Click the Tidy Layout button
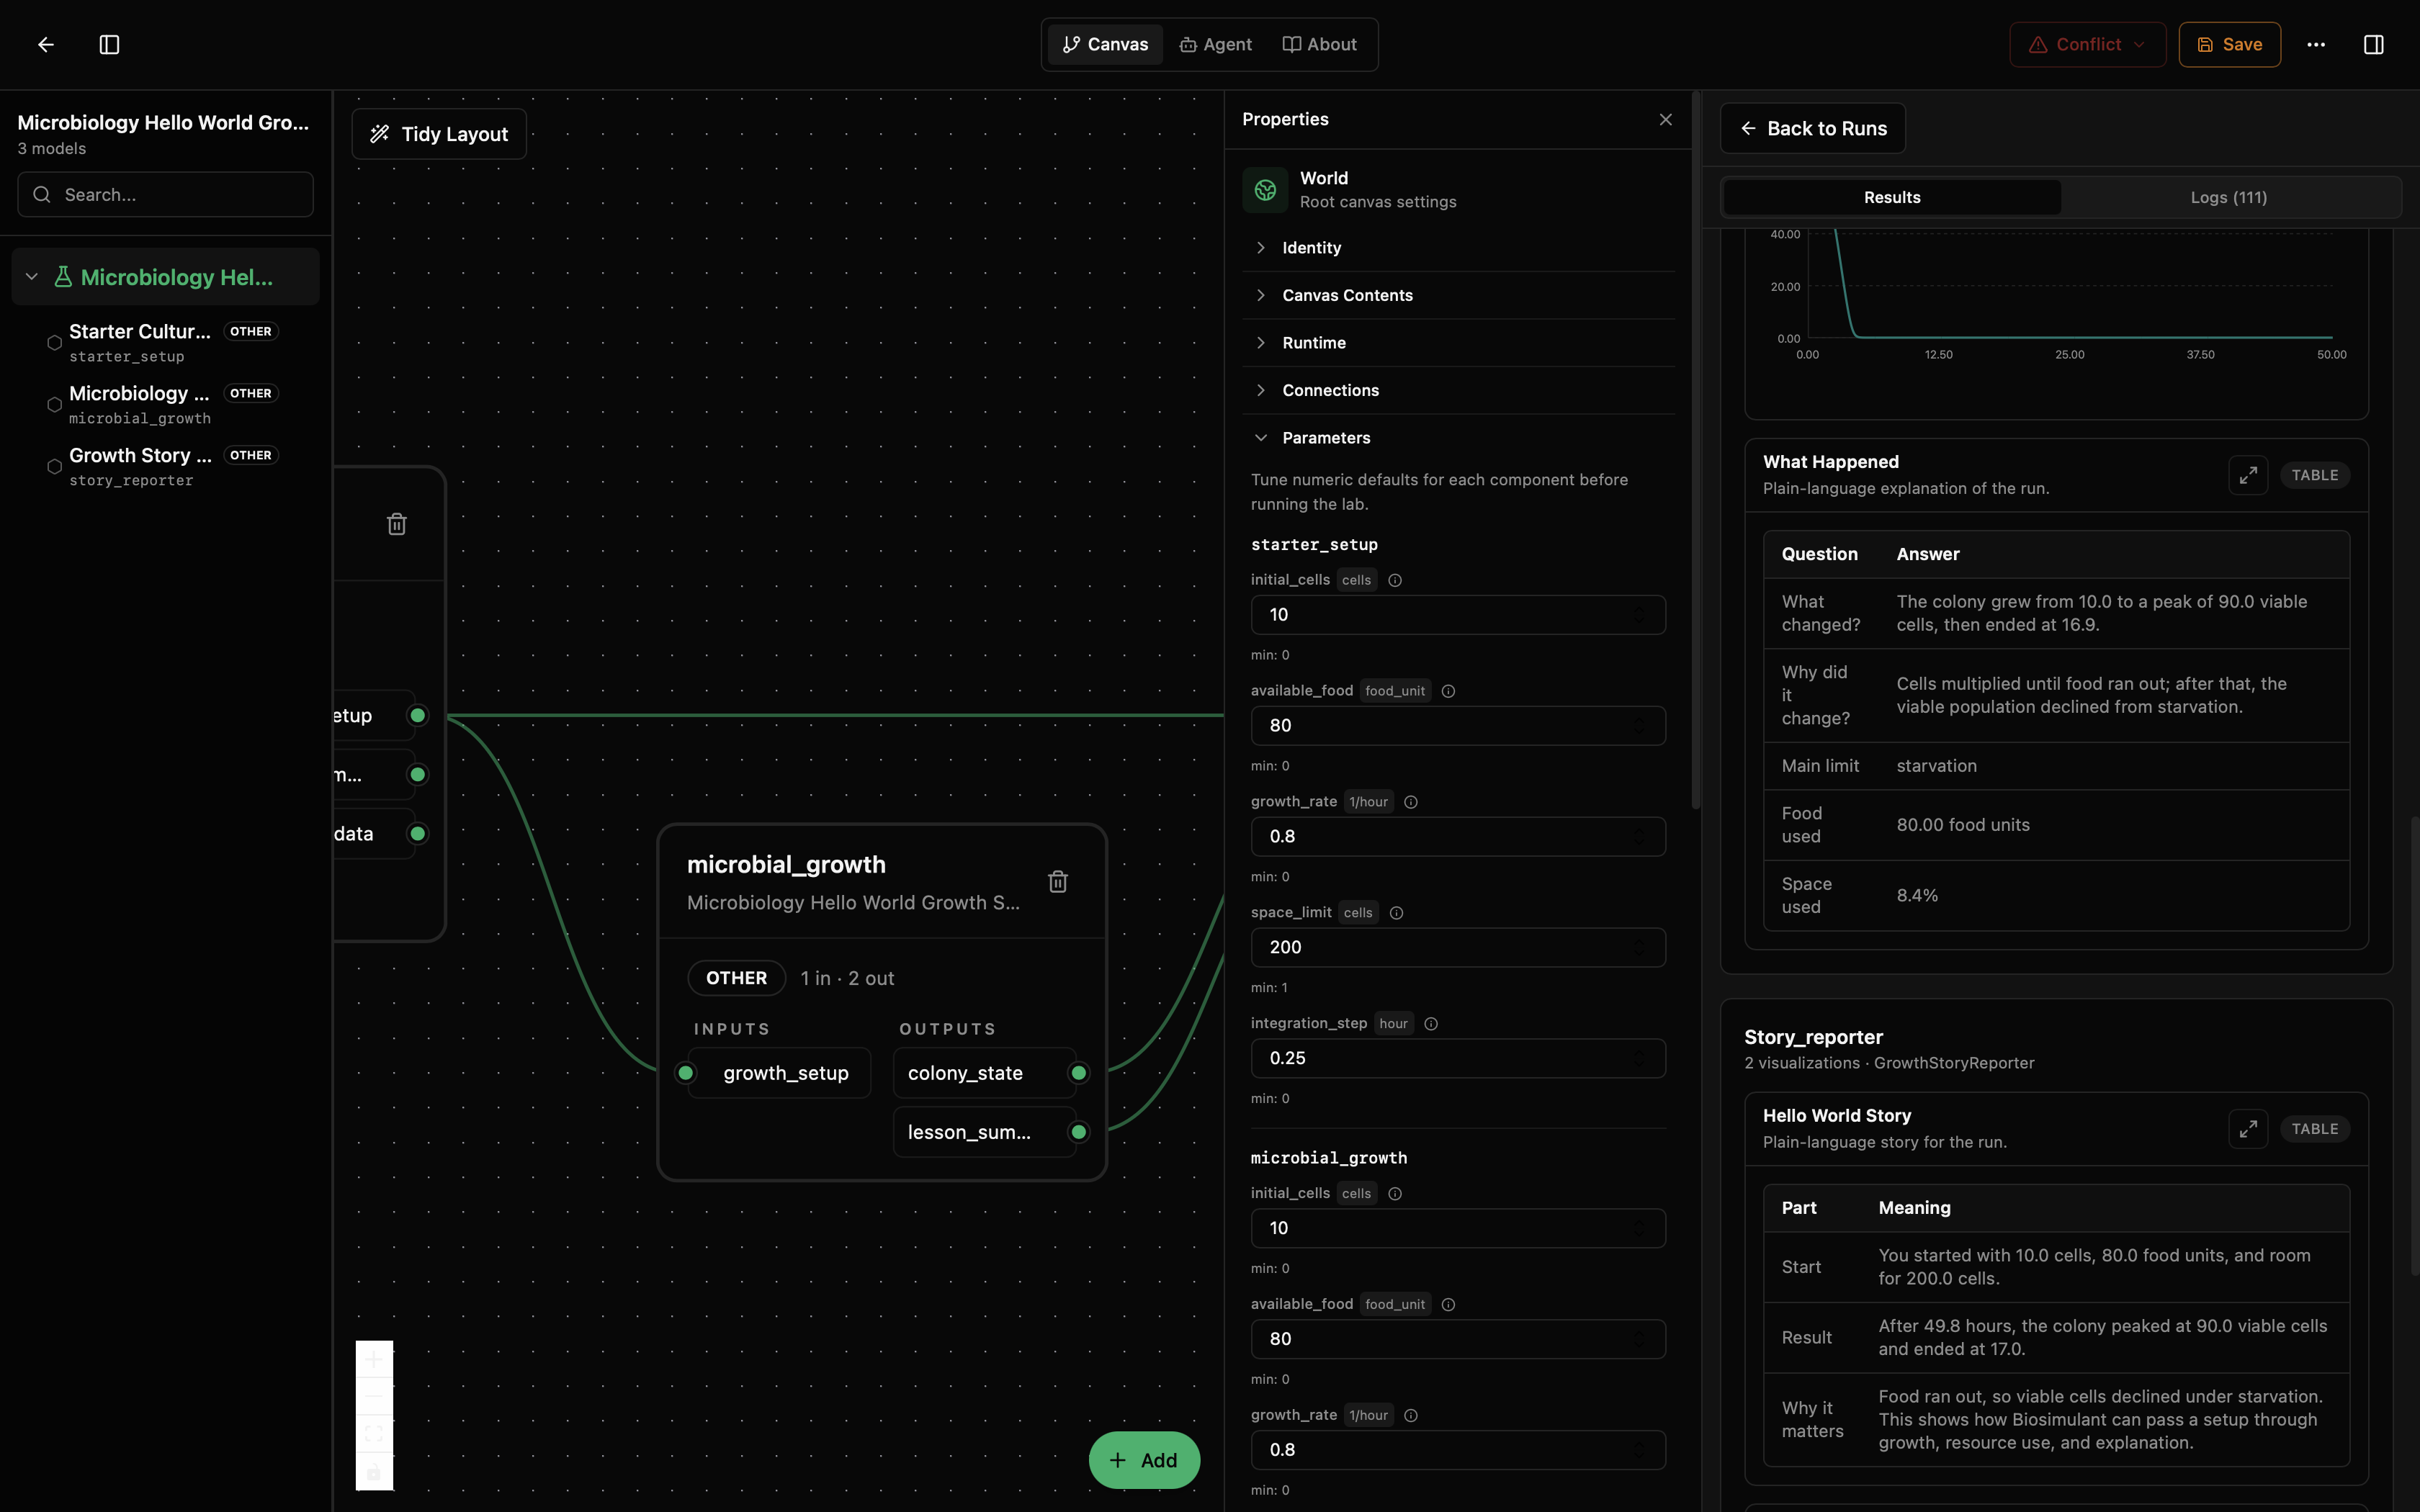Screen dimensions: 2420x1512 point(439,134)
